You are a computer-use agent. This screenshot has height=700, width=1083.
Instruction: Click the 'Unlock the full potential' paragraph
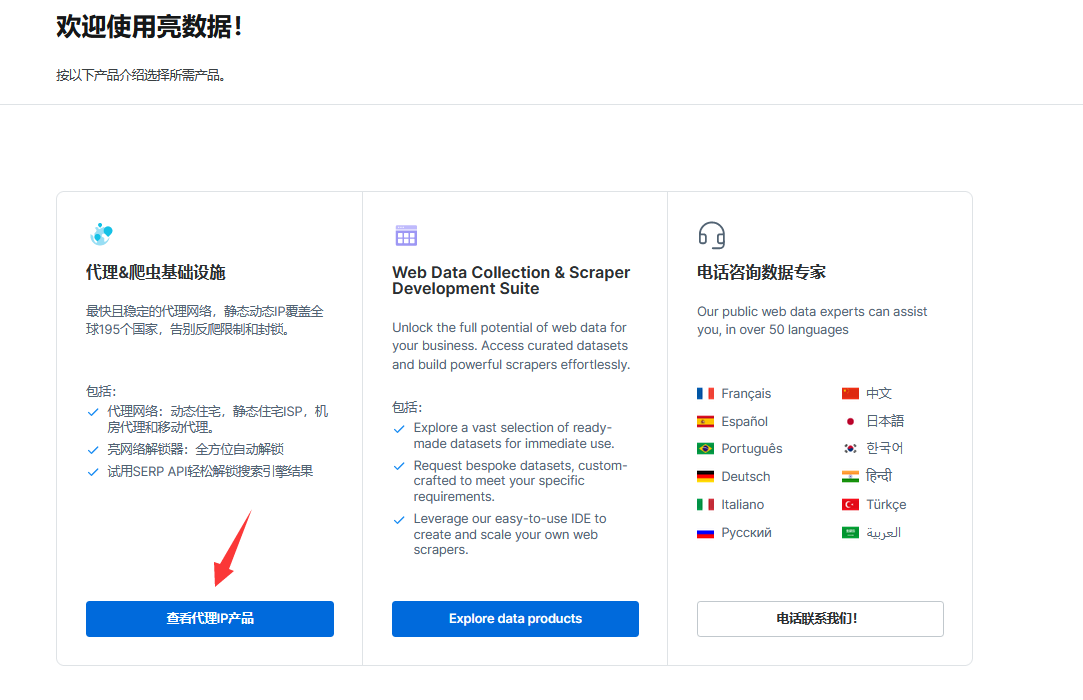coord(511,346)
